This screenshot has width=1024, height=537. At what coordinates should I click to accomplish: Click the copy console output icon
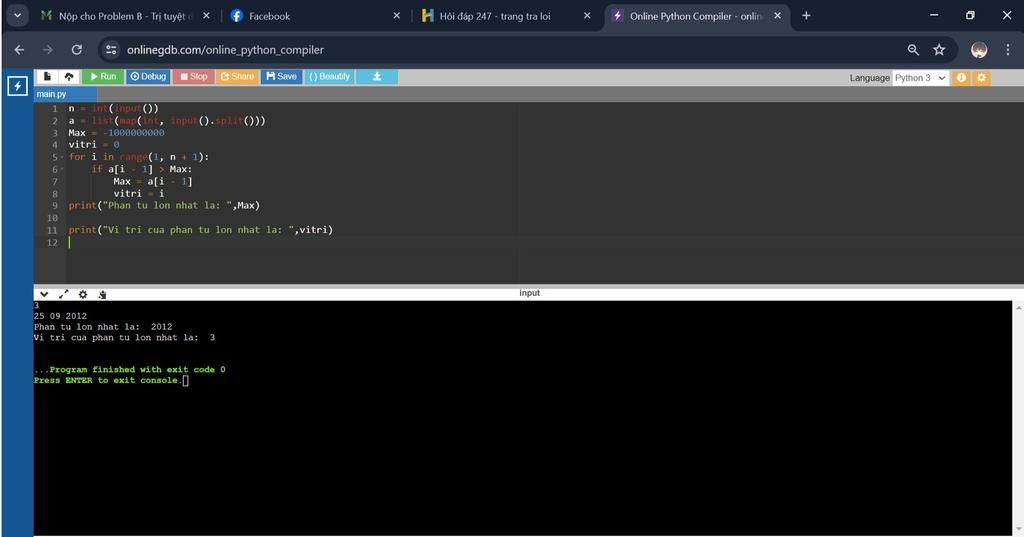click(x=103, y=295)
